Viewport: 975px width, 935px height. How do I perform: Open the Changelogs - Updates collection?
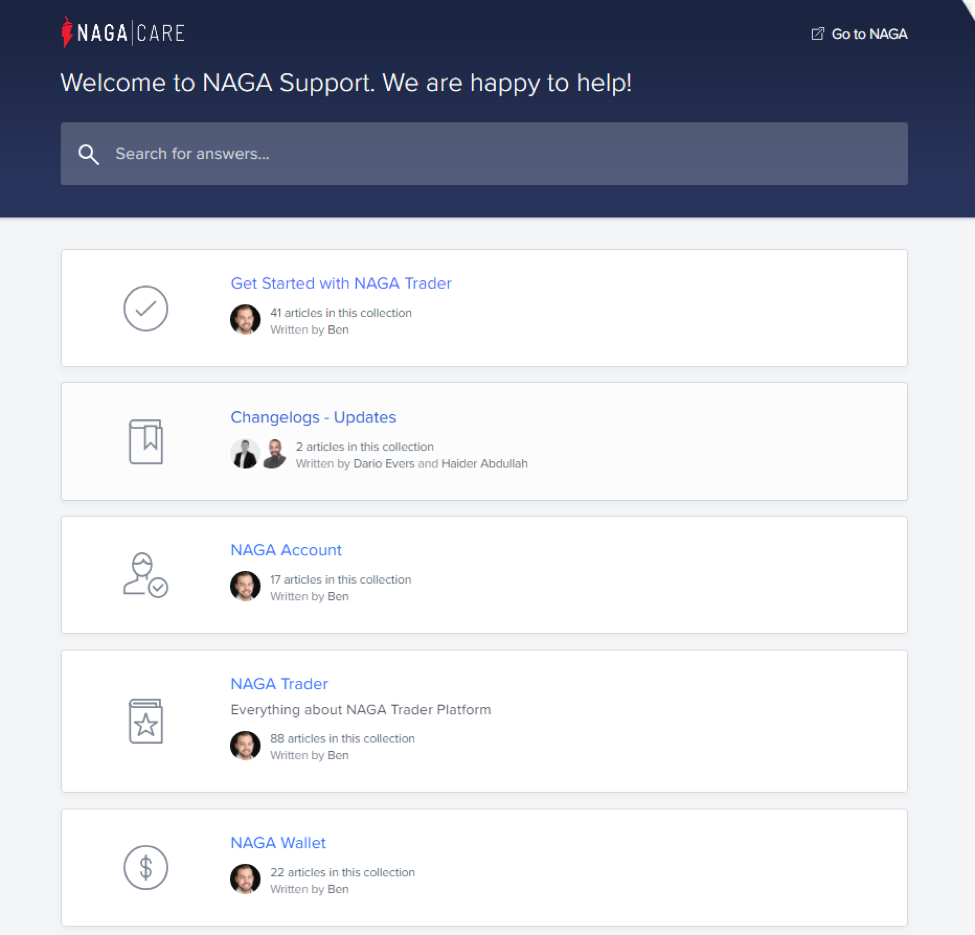[x=313, y=417]
